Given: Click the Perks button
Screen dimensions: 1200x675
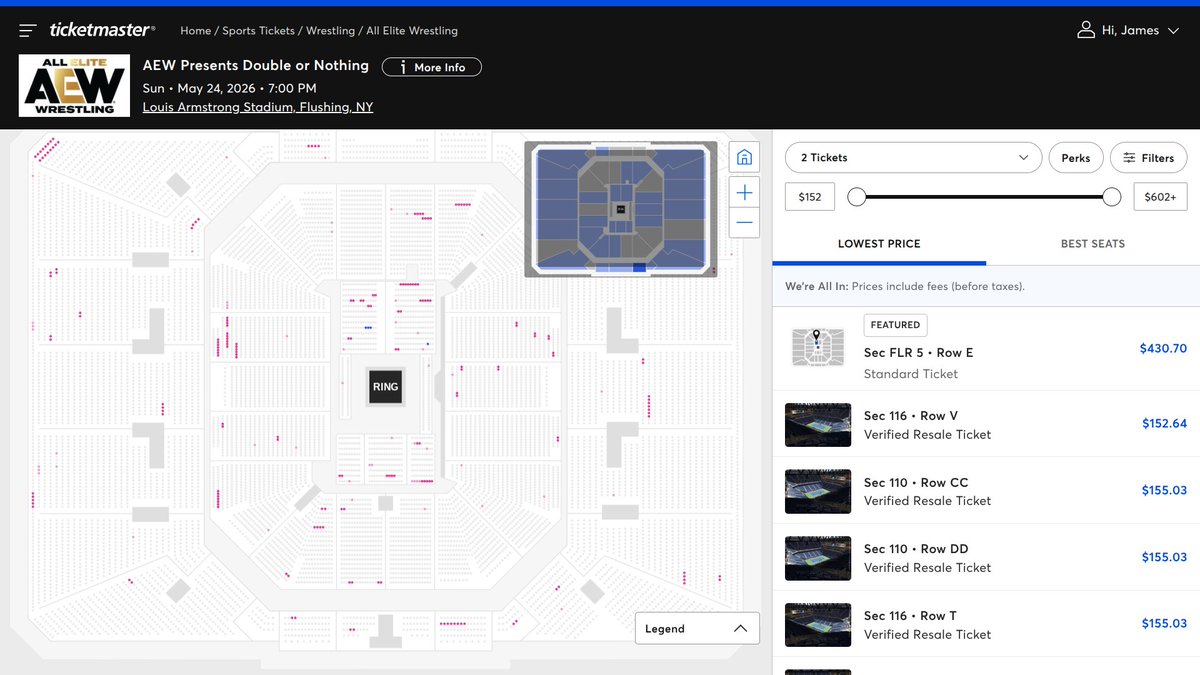Looking at the screenshot, I should pyautogui.click(x=1076, y=158).
